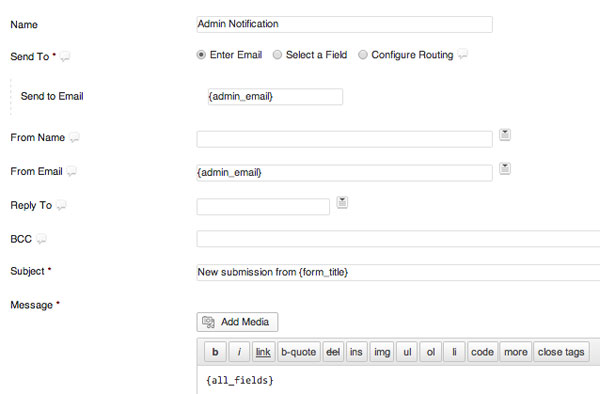Insert a link using the link button
The width and height of the screenshot is (600, 394).
pos(263,352)
